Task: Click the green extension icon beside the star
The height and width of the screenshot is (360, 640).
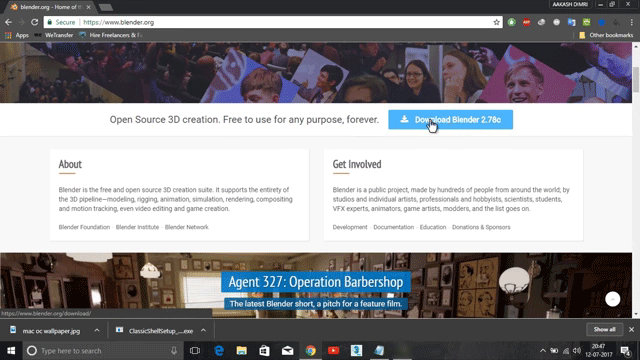Action: [x=511, y=22]
